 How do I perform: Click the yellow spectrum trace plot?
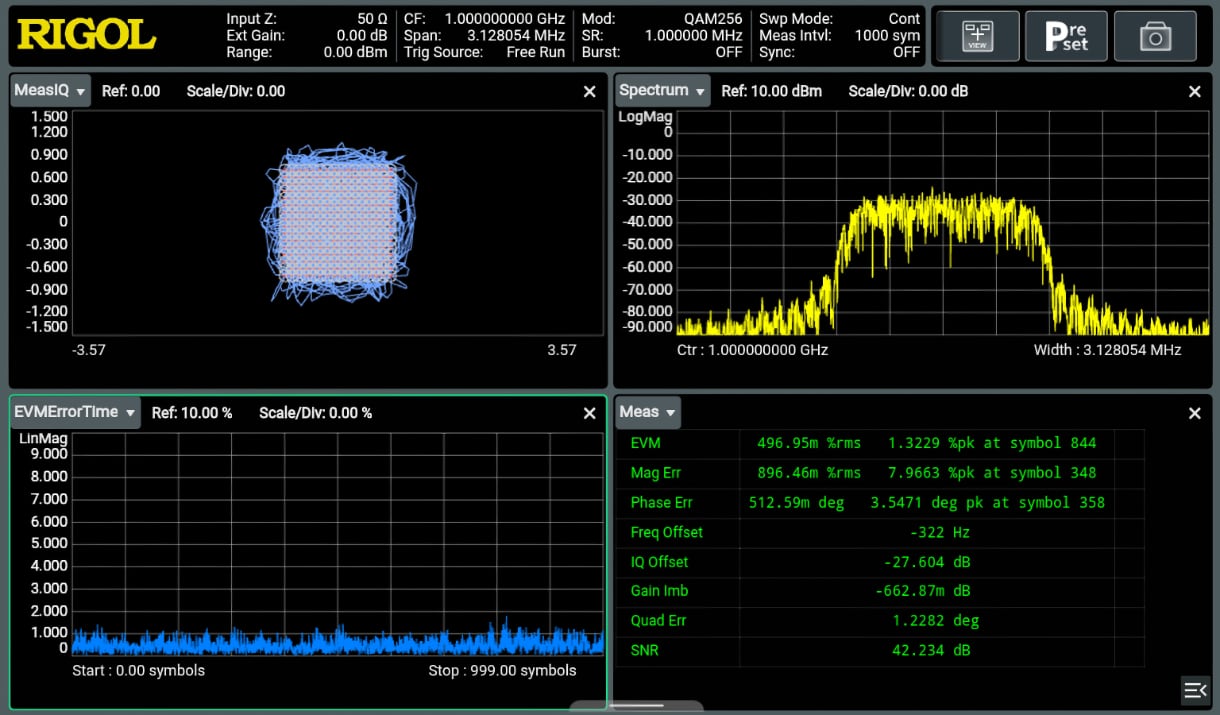[x=942, y=222]
